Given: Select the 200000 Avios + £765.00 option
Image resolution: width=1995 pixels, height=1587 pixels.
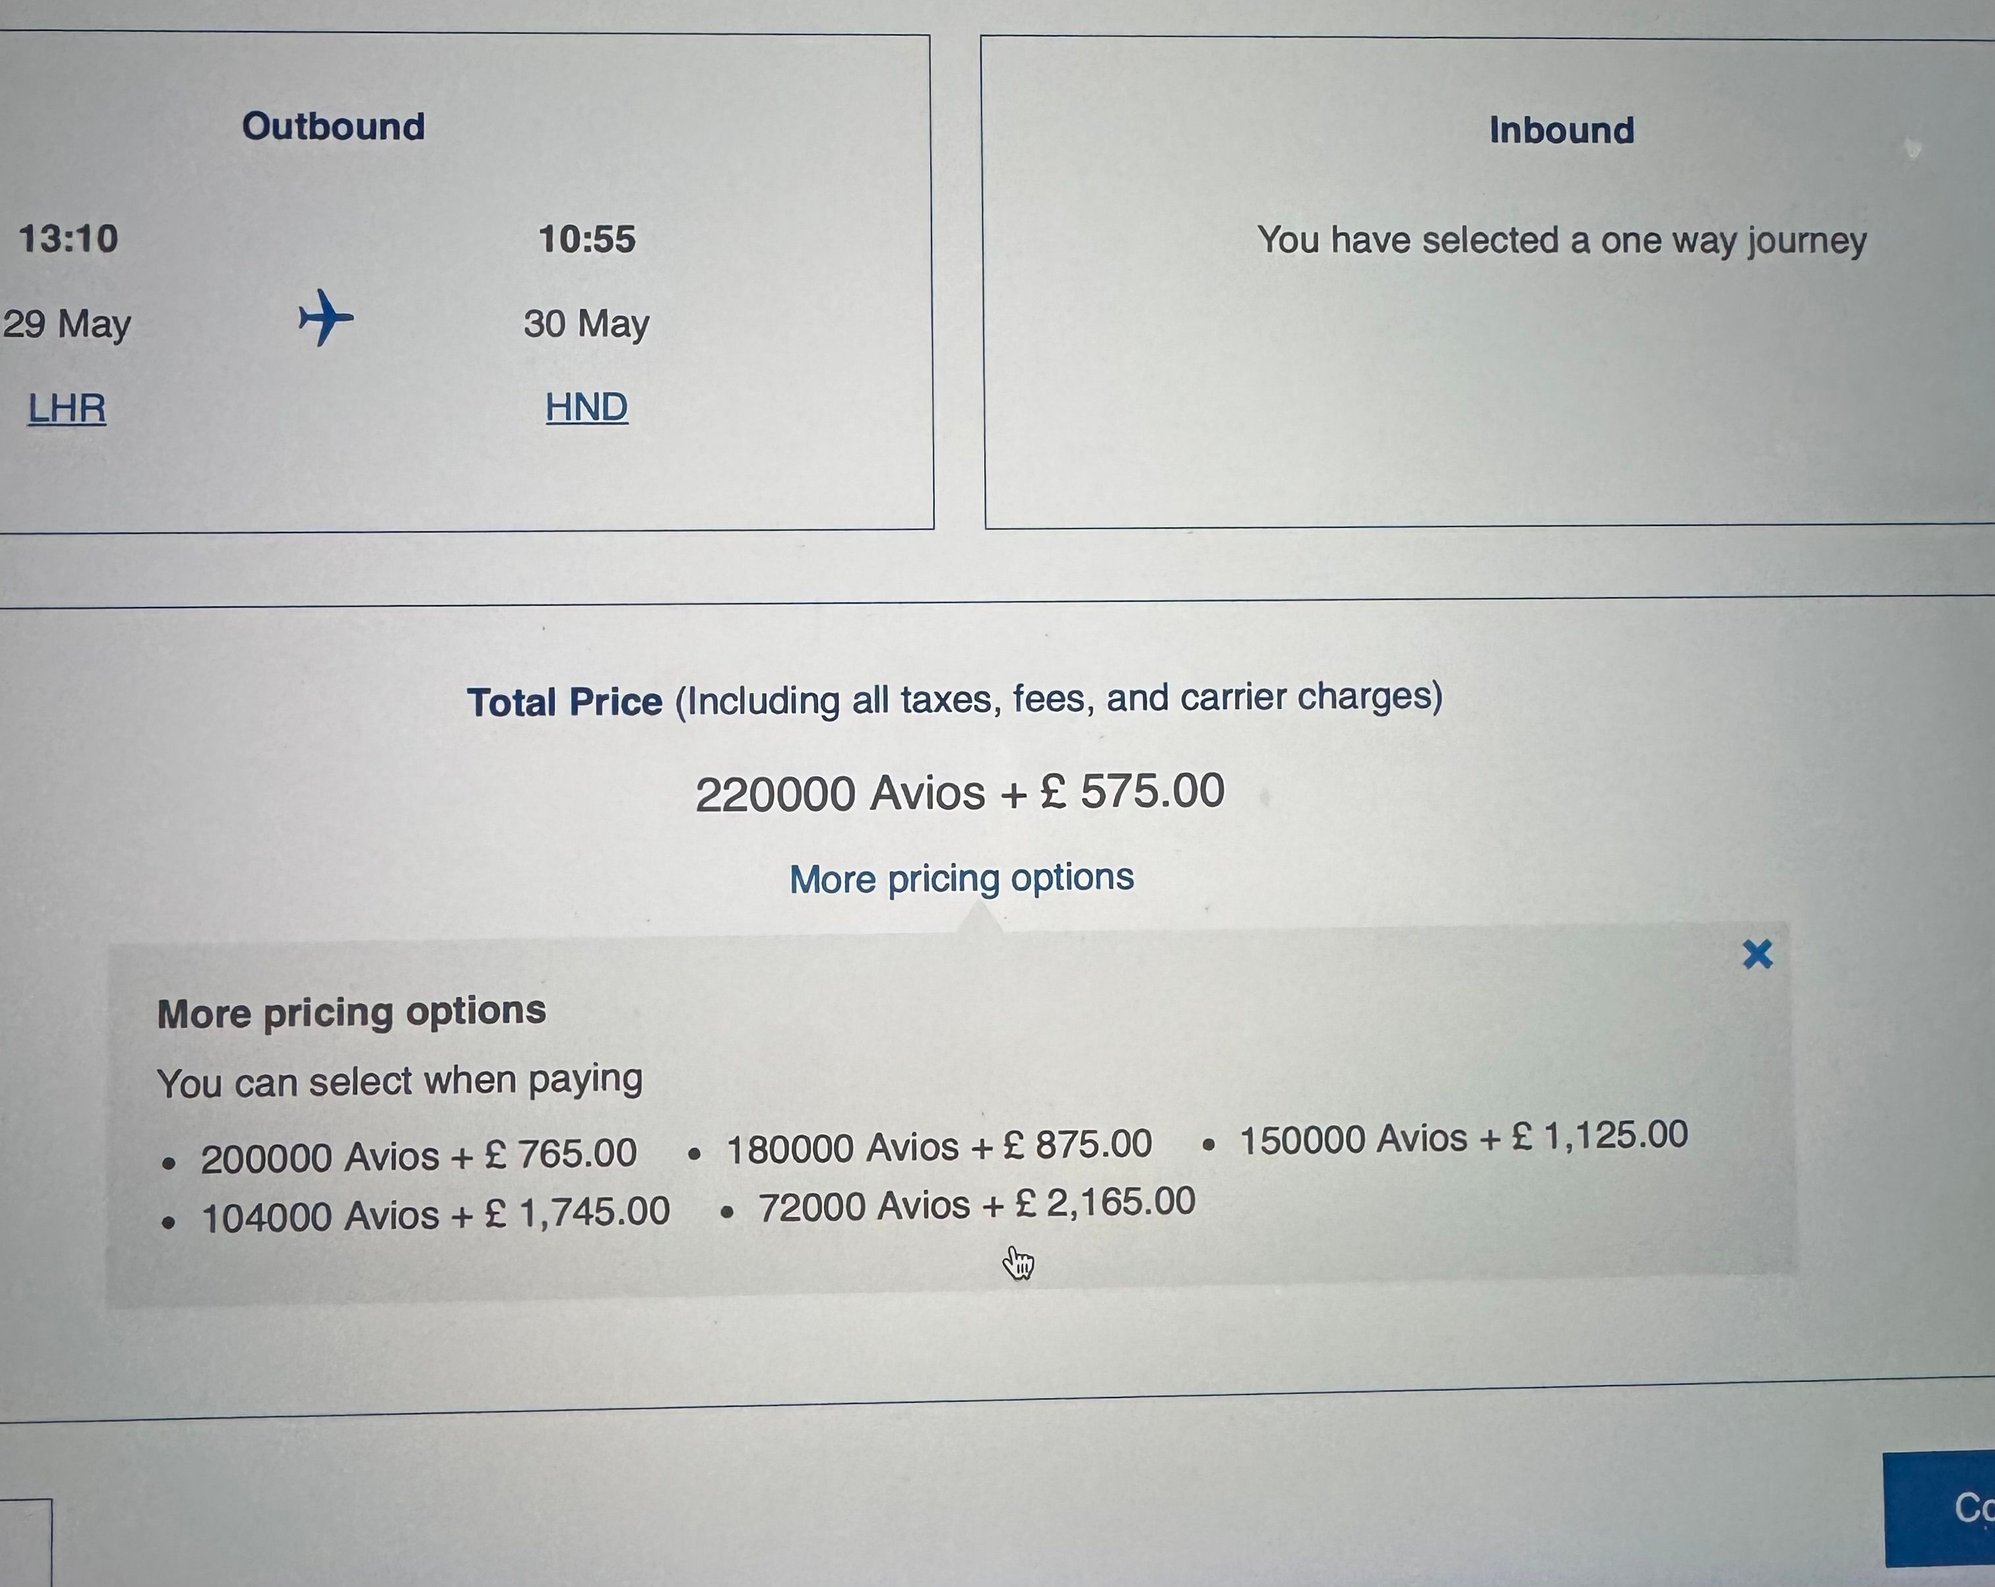Looking at the screenshot, I should pyautogui.click(x=418, y=1156).
